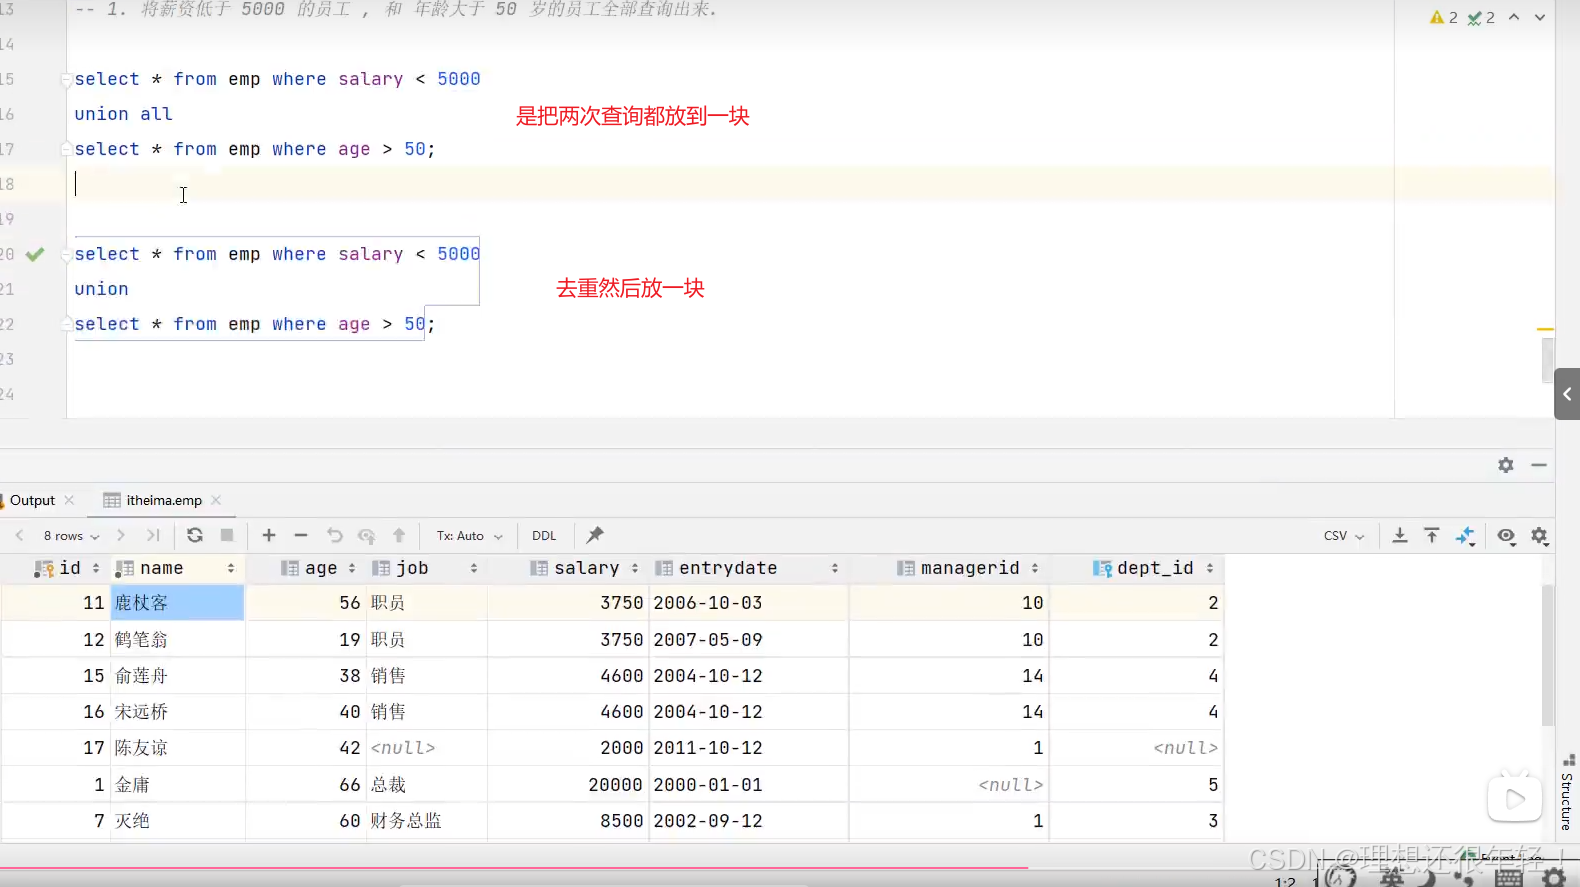Image resolution: width=1580 pixels, height=887 pixels.
Task: Go to previous page arrow
Action: point(19,535)
